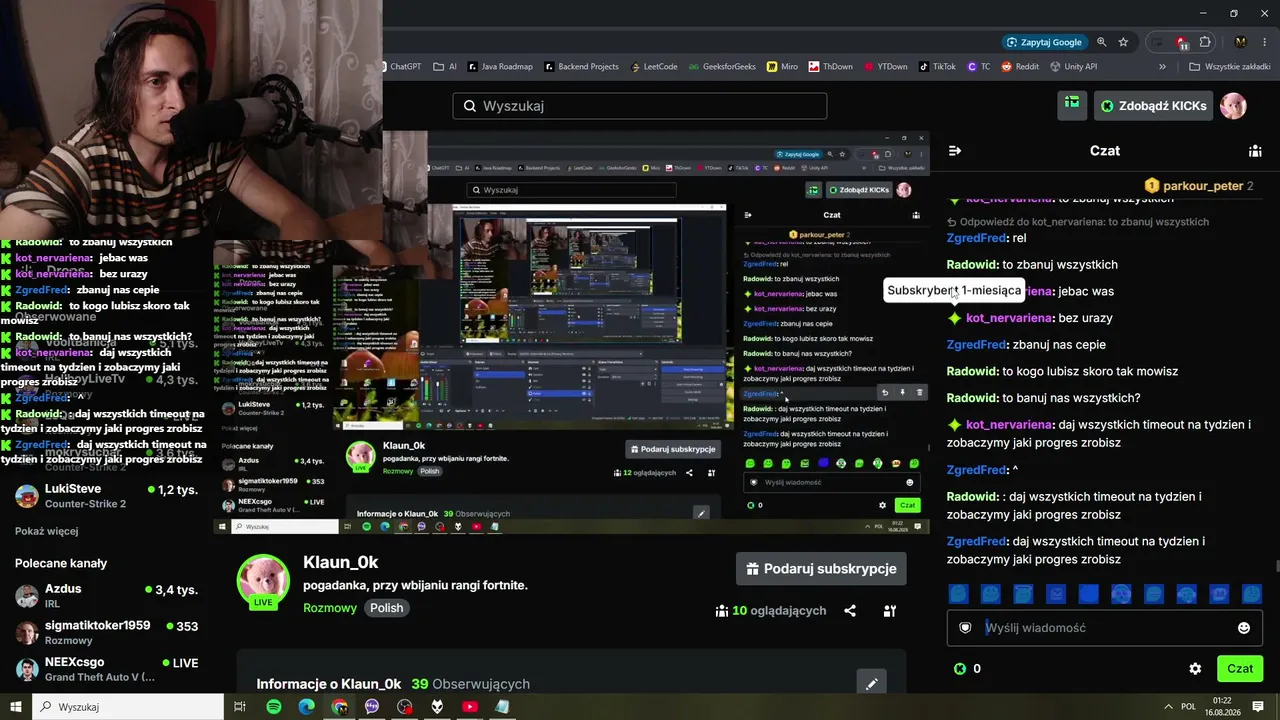Click the KICKs balance icon below chat
The height and width of the screenshot is (720, 1280).
click(960, 669)
